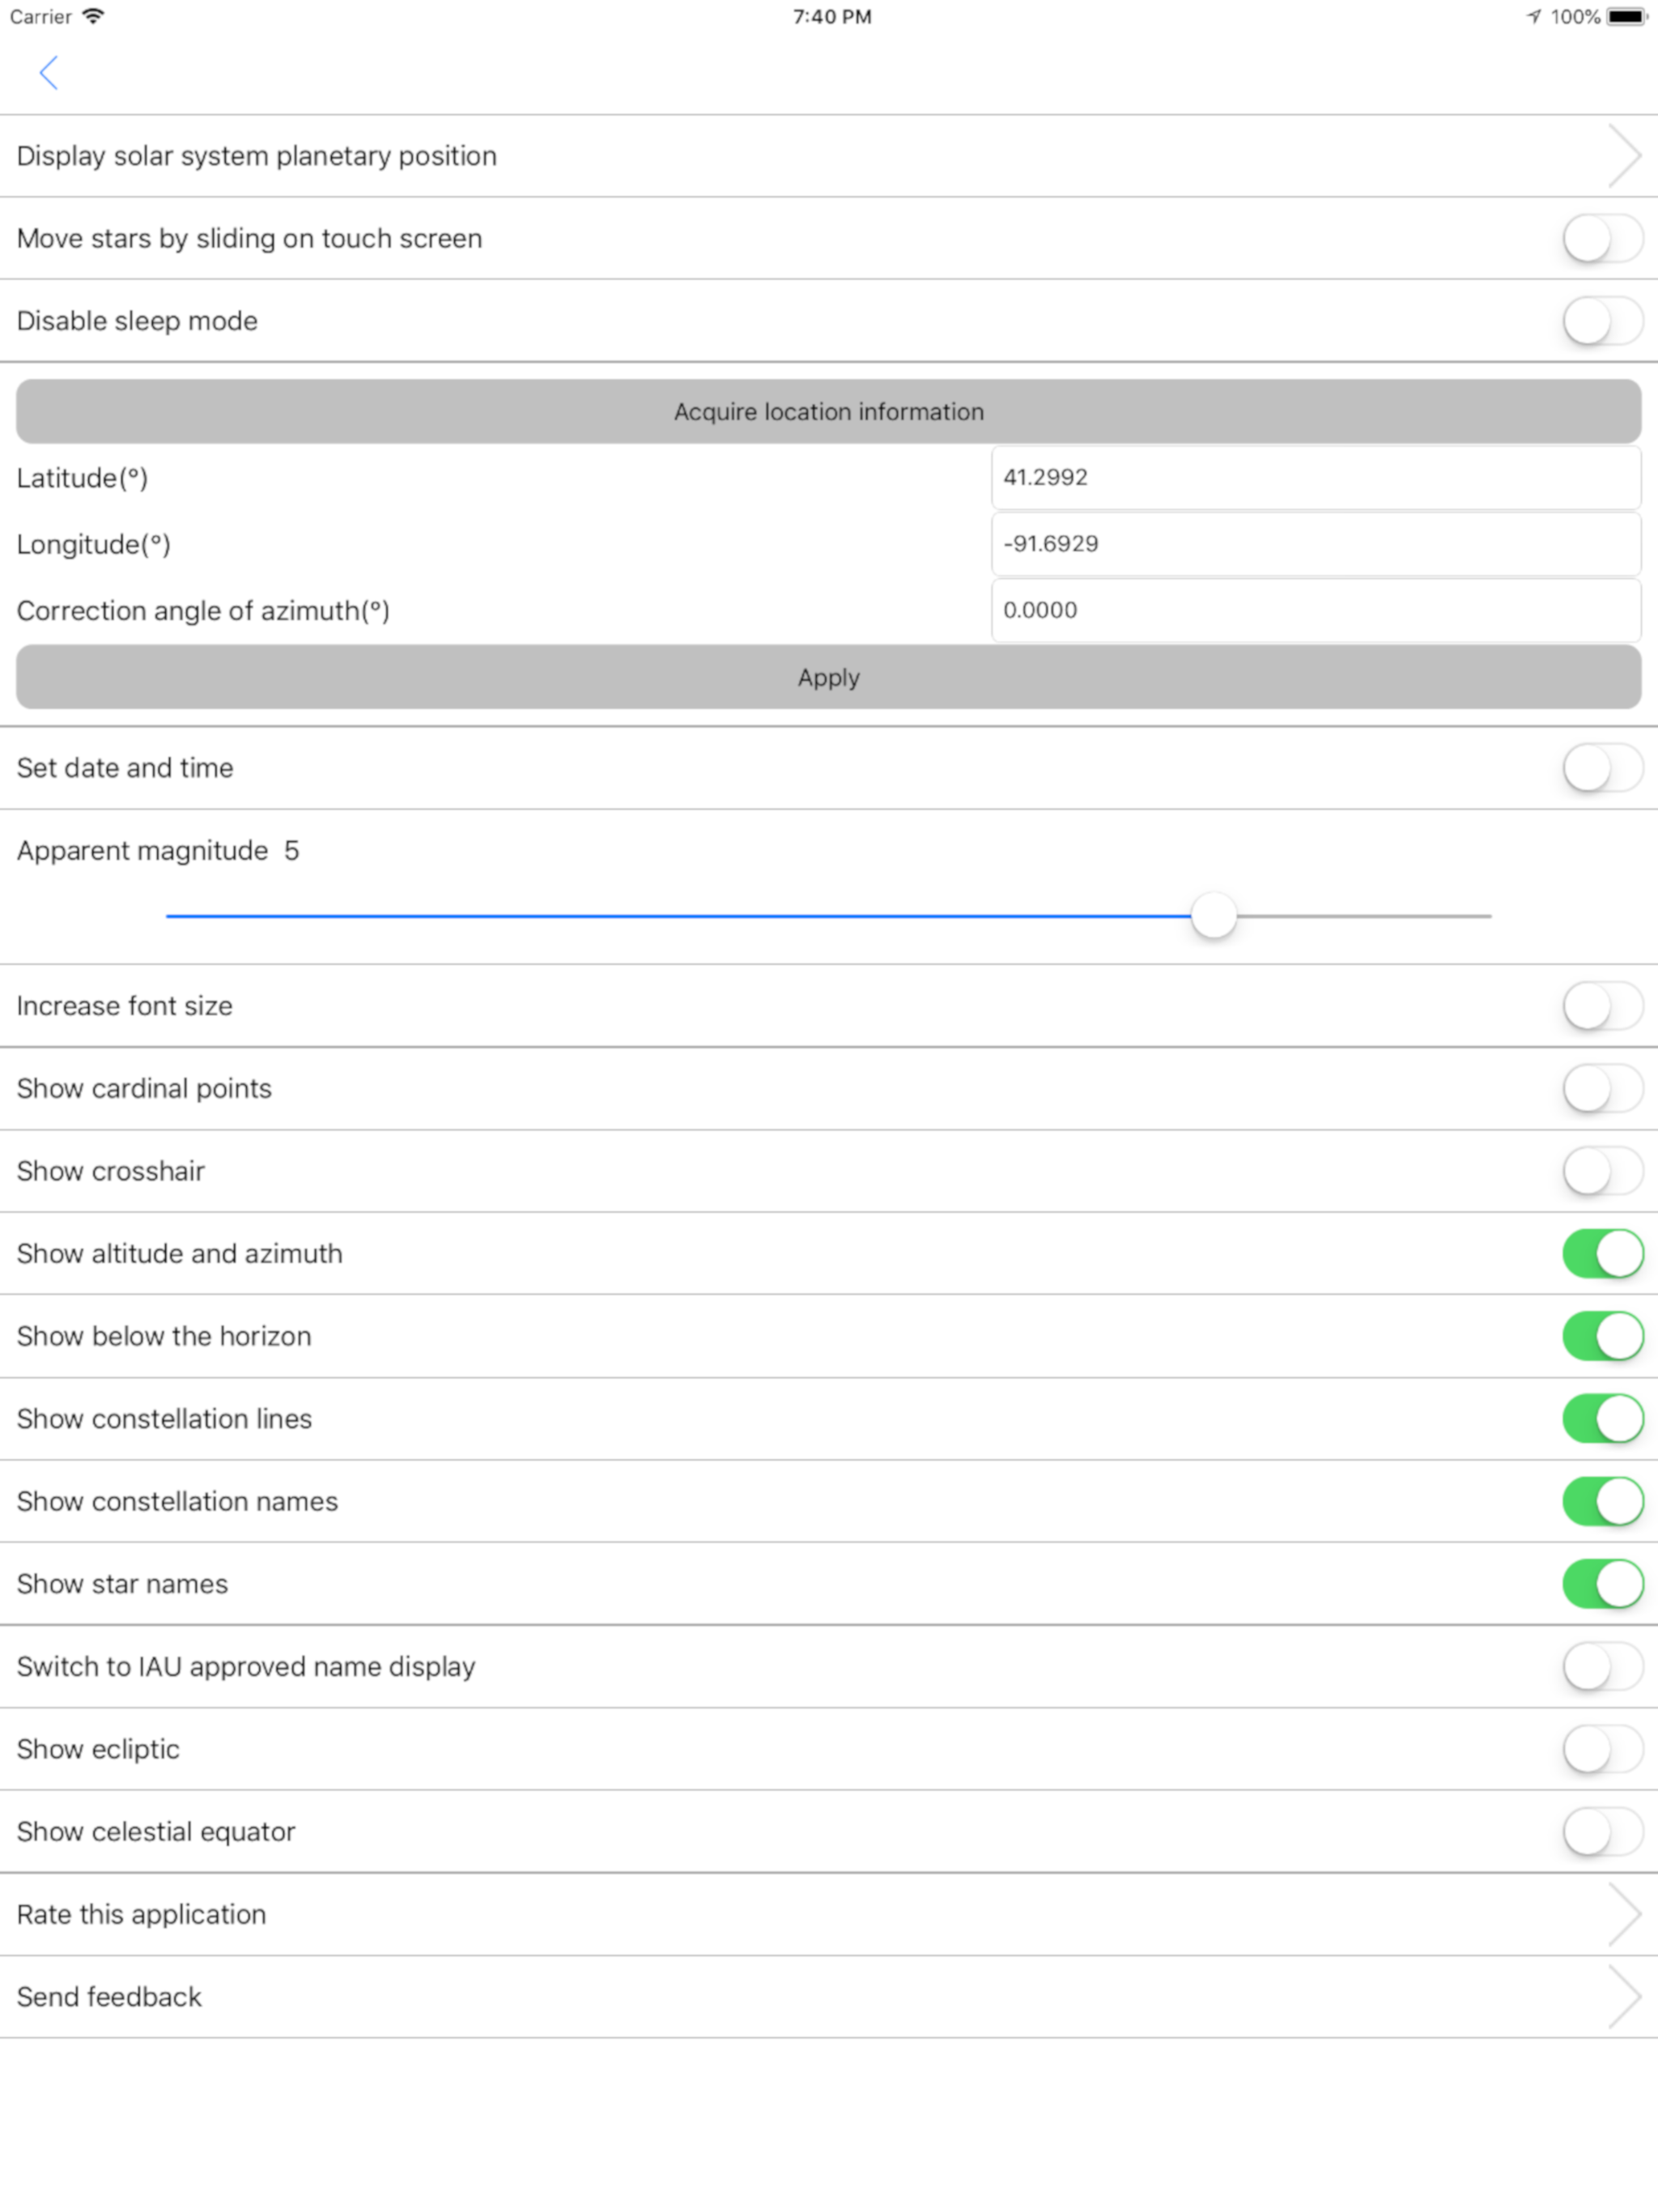Turn on Set date and time
The height and width of the screenshot is (2212, 1658).
(1603, 768)
